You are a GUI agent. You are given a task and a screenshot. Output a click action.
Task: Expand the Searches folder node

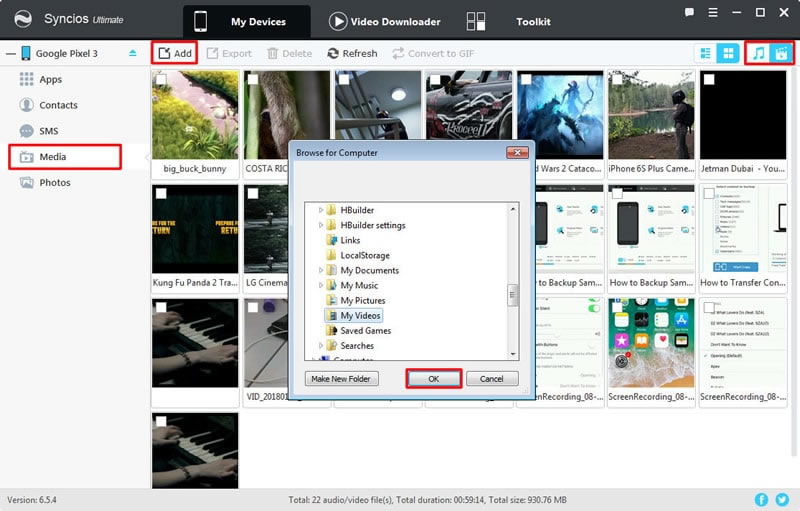pos(320,346)
